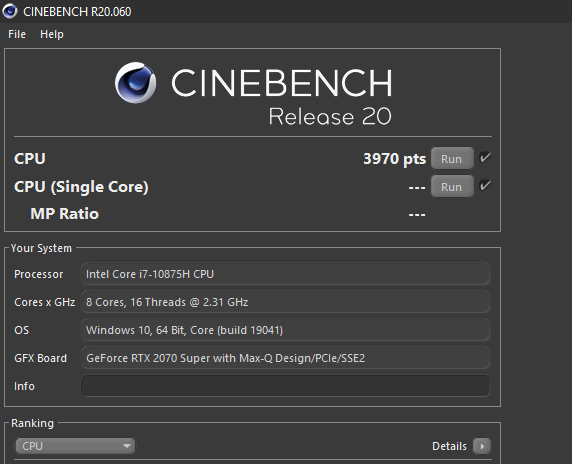The height and width of the screenshot is (464, 572).
Task: Click the Details label in Ranking
Action: click(449, 446)
